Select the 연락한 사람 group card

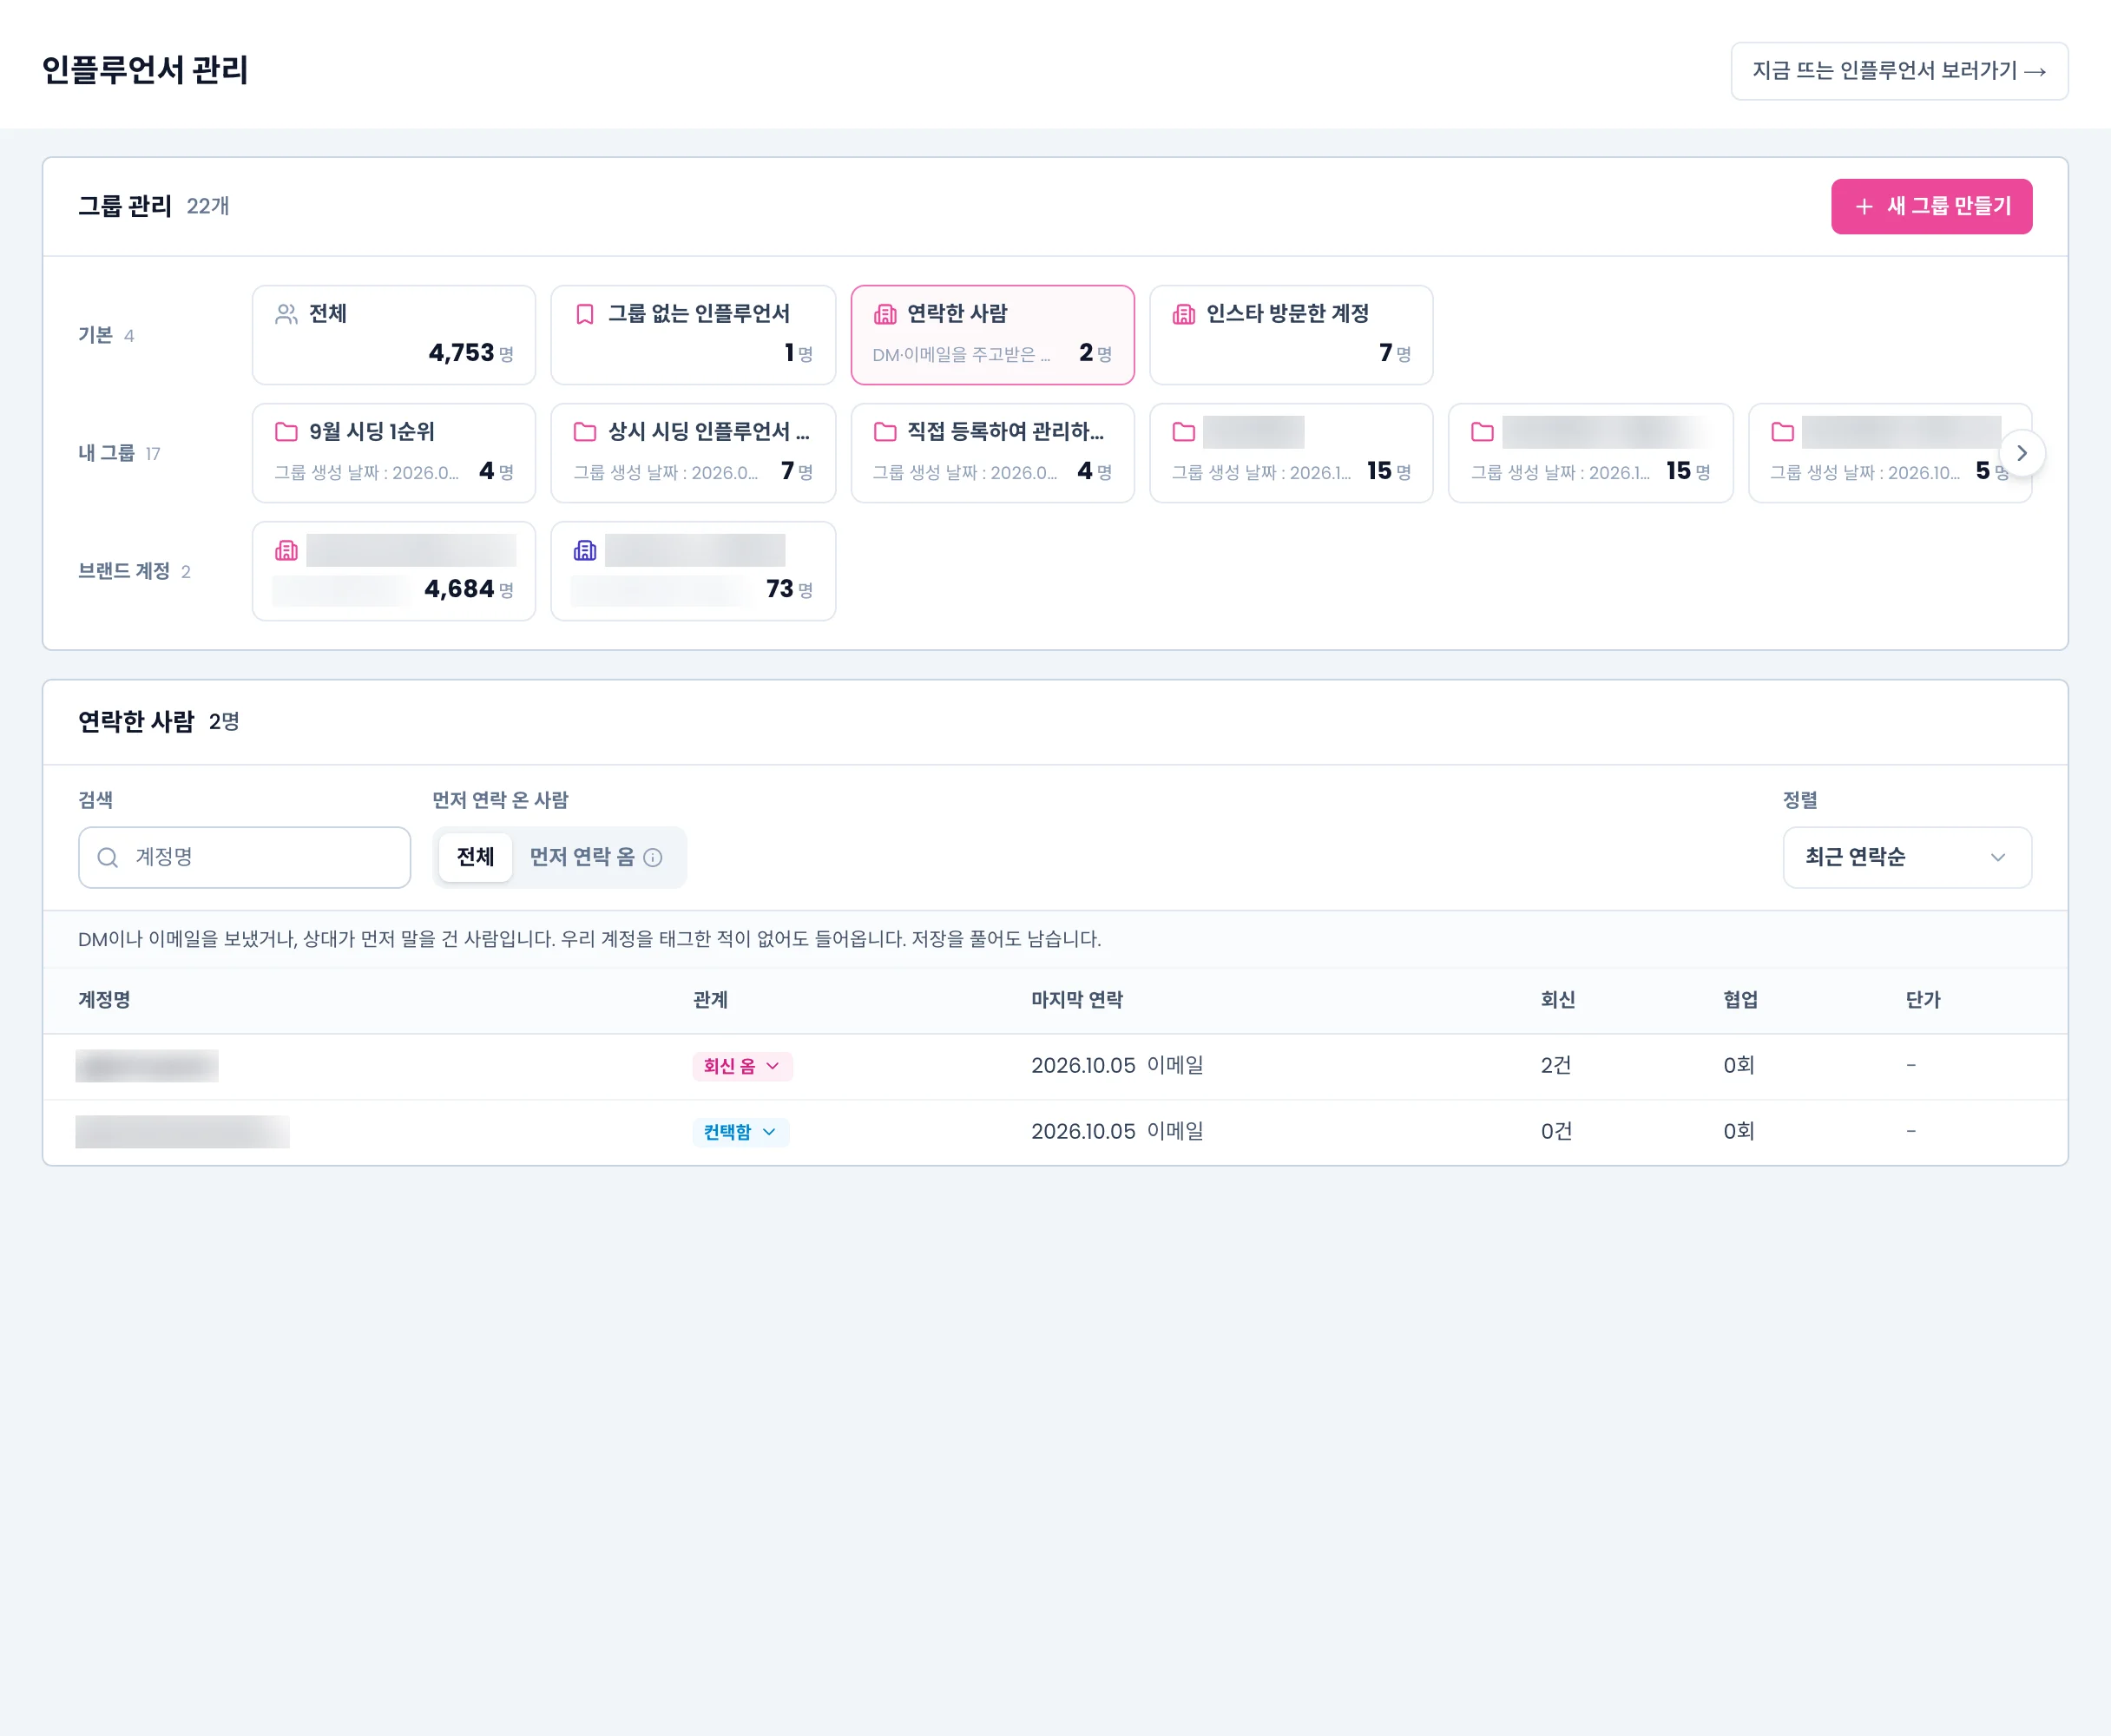tap(992, 335)
